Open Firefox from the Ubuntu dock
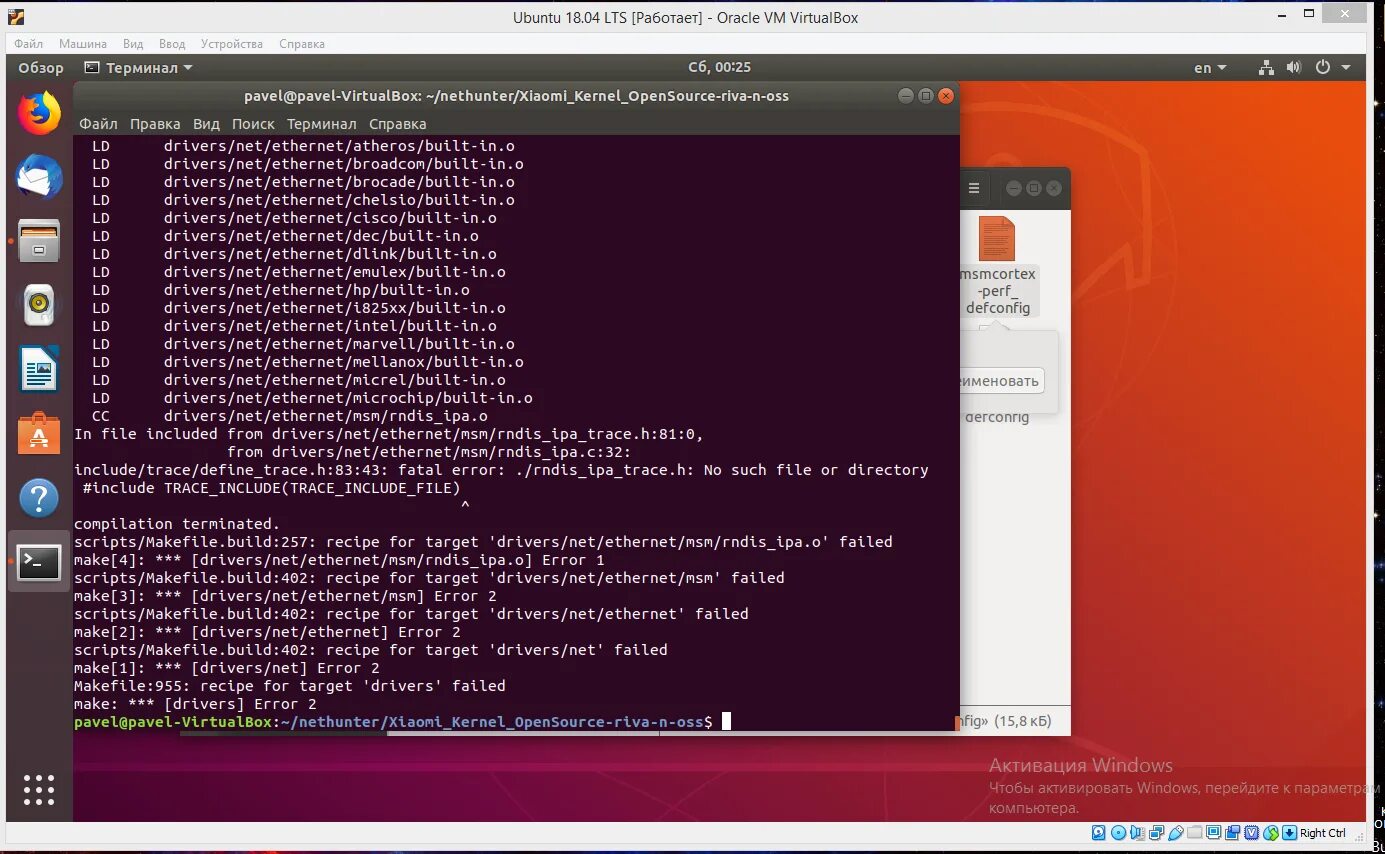The height and width of the screenshot is (854, 1385). 39,112
